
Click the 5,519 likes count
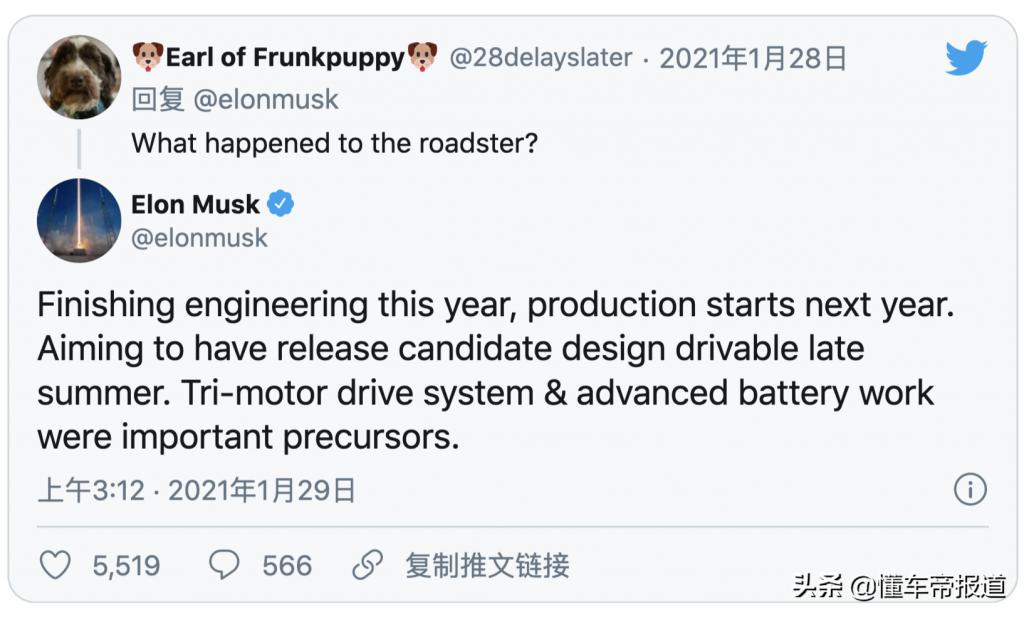[x=126, y=566]
